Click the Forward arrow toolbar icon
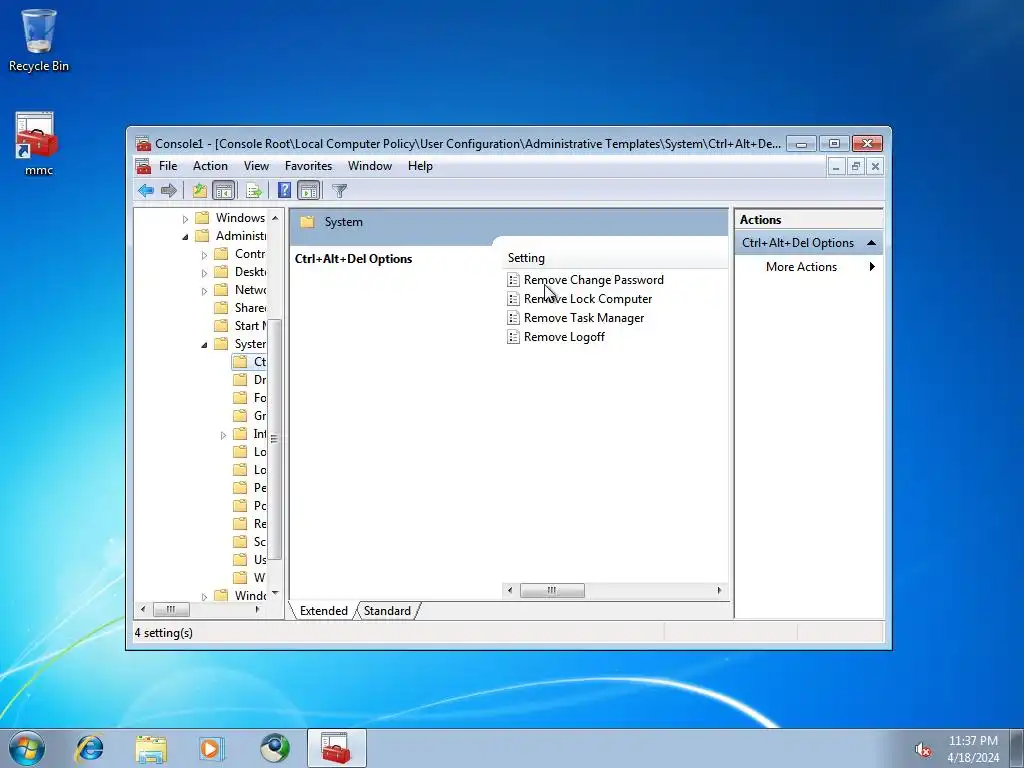 168,190
